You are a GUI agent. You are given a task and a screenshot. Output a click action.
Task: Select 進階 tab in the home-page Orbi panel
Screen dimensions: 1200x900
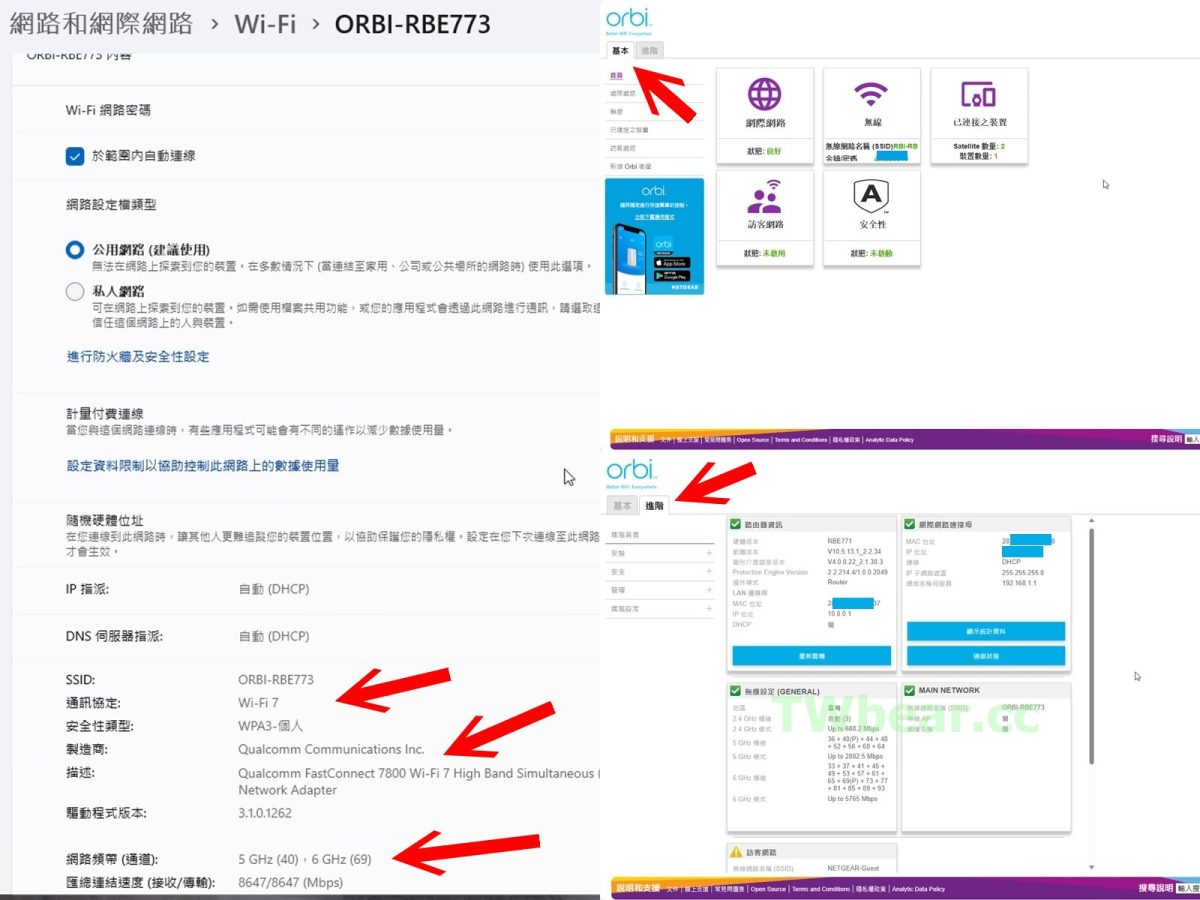pyautogui.click(x=649, y=50)
